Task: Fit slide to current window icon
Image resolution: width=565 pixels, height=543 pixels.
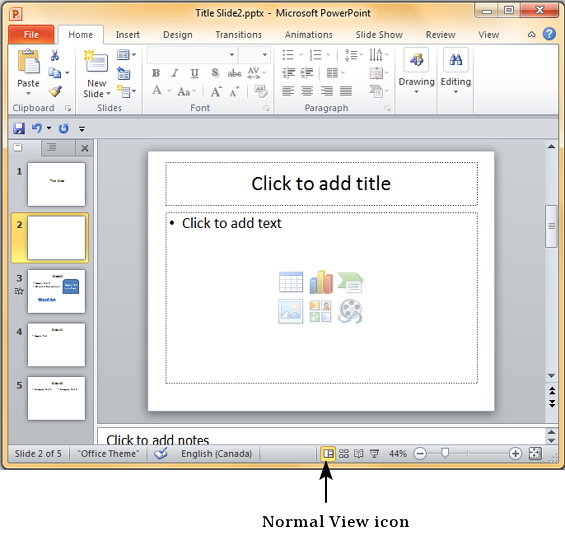Action: pyautogui.click(x=535, y=453)
